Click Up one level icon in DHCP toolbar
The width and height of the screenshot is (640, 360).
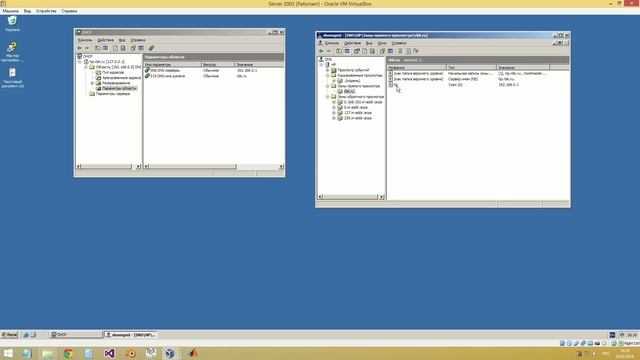click(97, 48)
